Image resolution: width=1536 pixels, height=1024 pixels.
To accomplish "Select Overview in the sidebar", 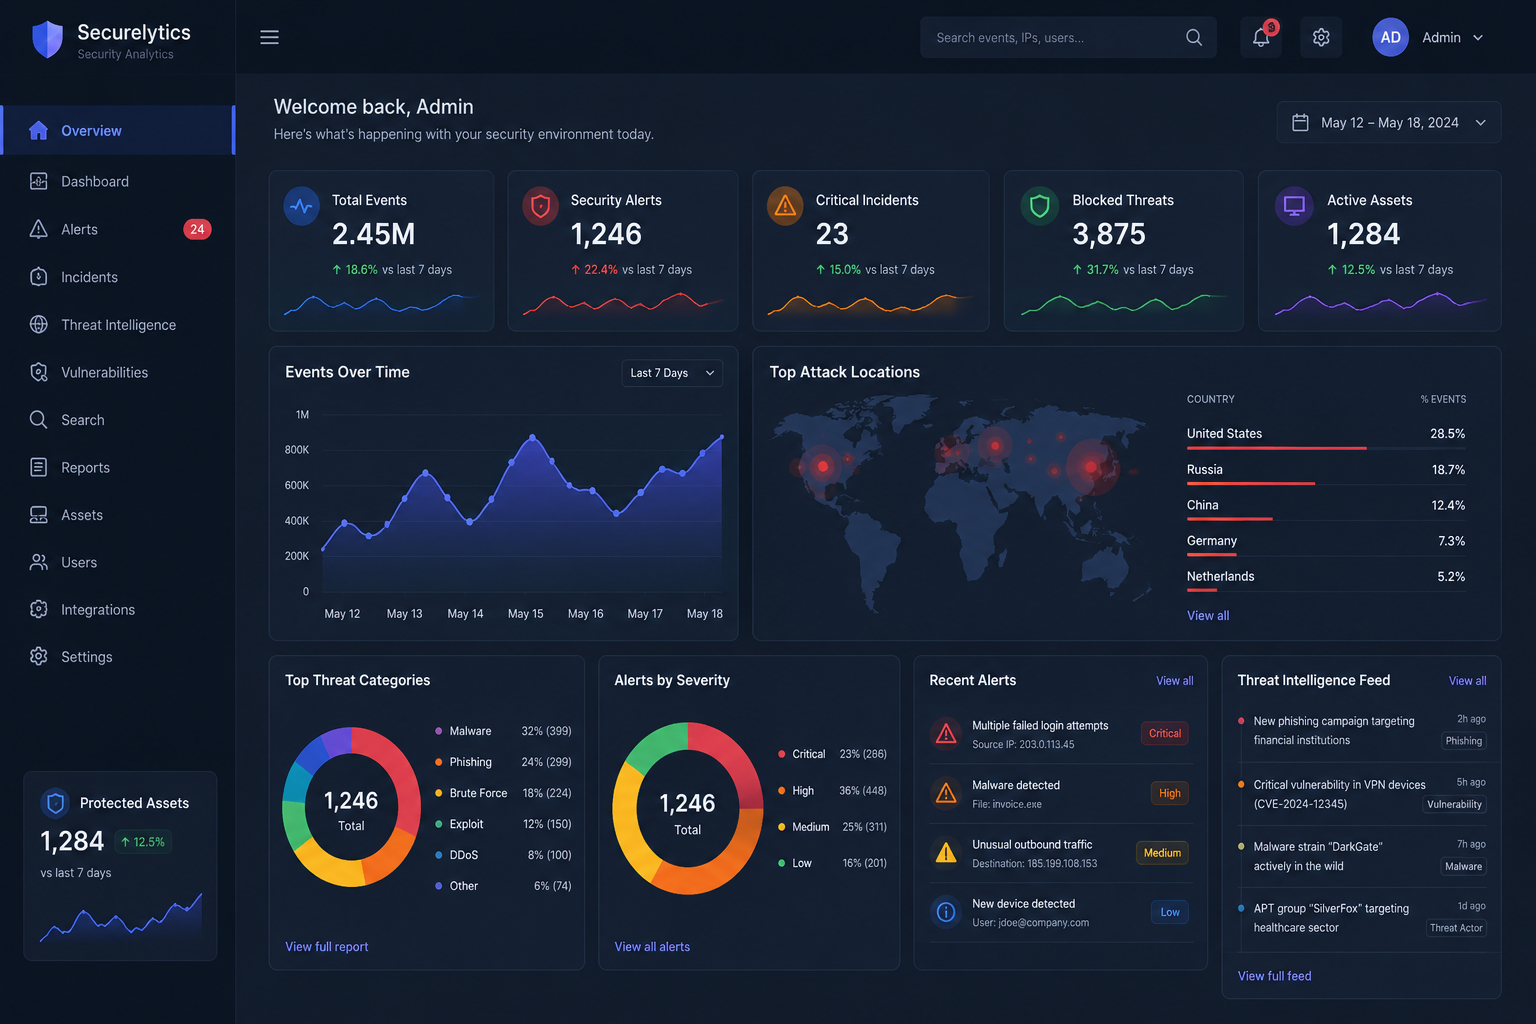I will click(x=118, y=130).
